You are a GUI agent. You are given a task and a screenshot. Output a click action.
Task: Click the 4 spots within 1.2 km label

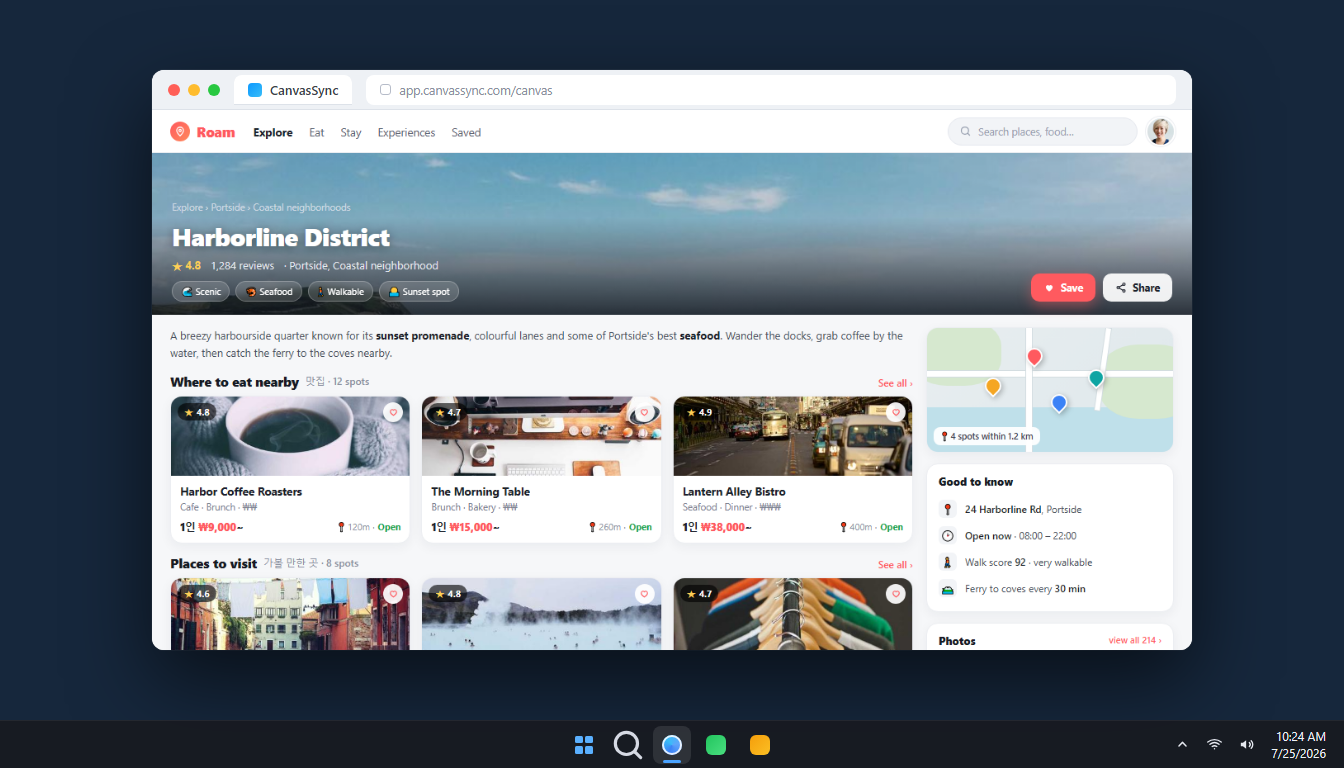pyautogui.click(x=987, y=436)
